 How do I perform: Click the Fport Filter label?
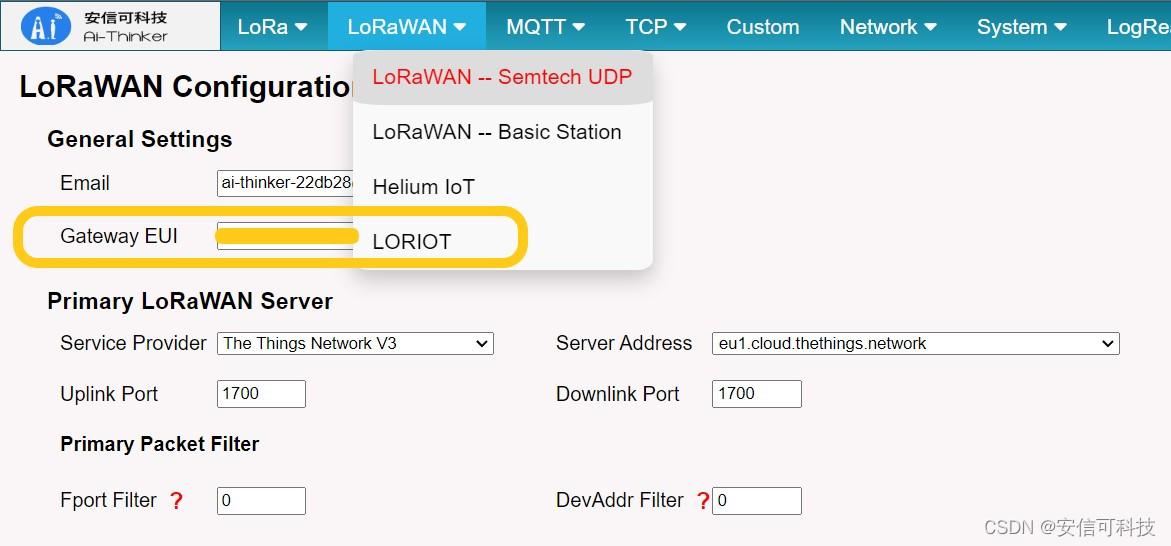point(108,500)
